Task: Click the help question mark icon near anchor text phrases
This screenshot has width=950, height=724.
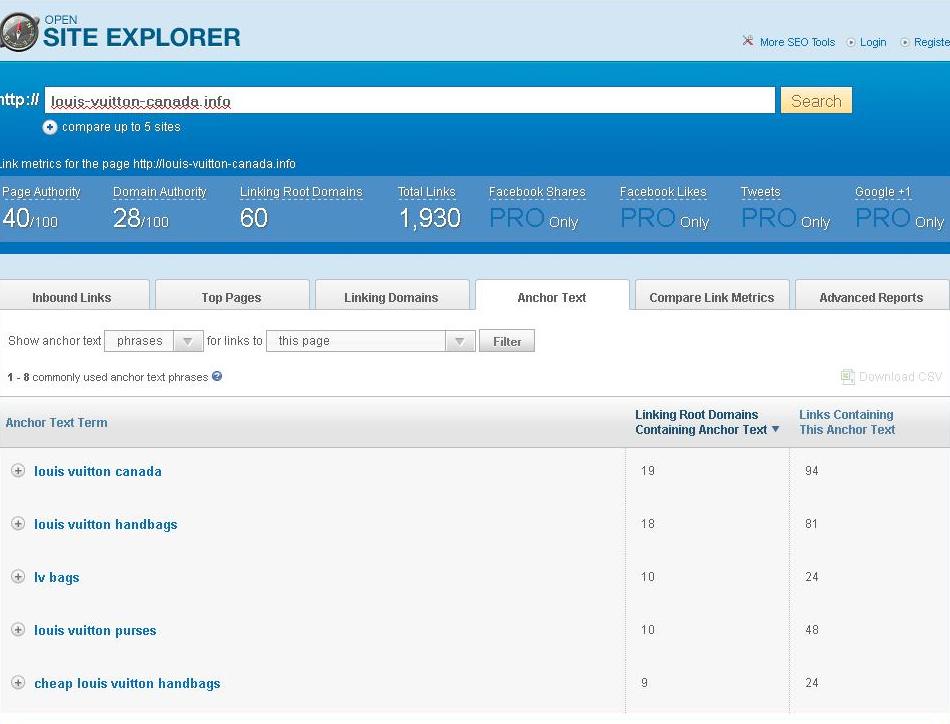Action: [217, 376]
